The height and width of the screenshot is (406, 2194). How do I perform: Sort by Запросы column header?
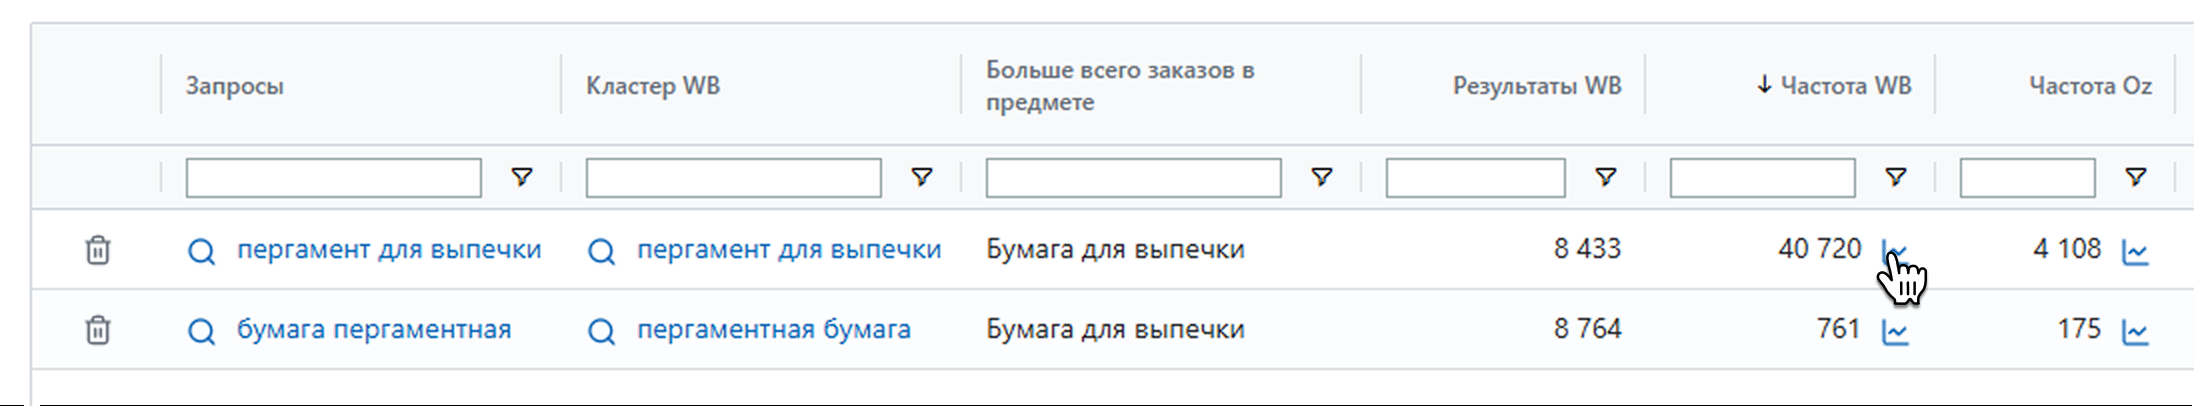(235, 86)
